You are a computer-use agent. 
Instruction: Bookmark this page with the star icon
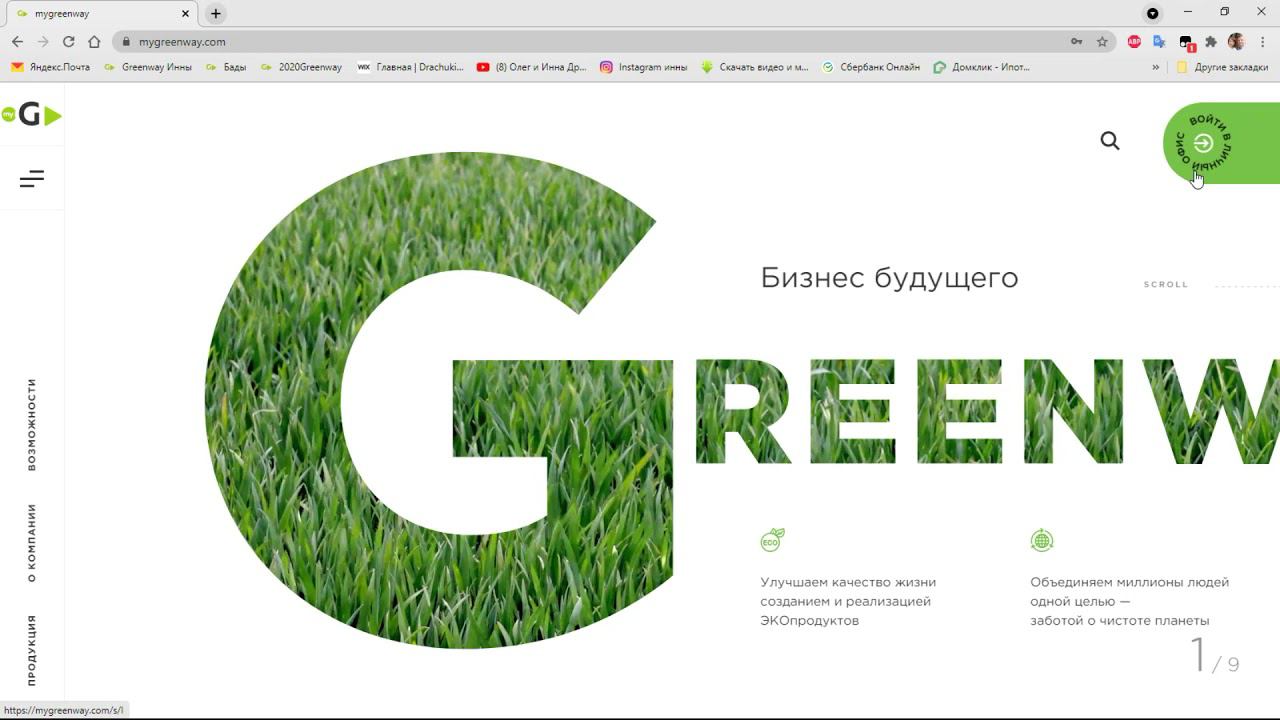[x=1102, y=42]
